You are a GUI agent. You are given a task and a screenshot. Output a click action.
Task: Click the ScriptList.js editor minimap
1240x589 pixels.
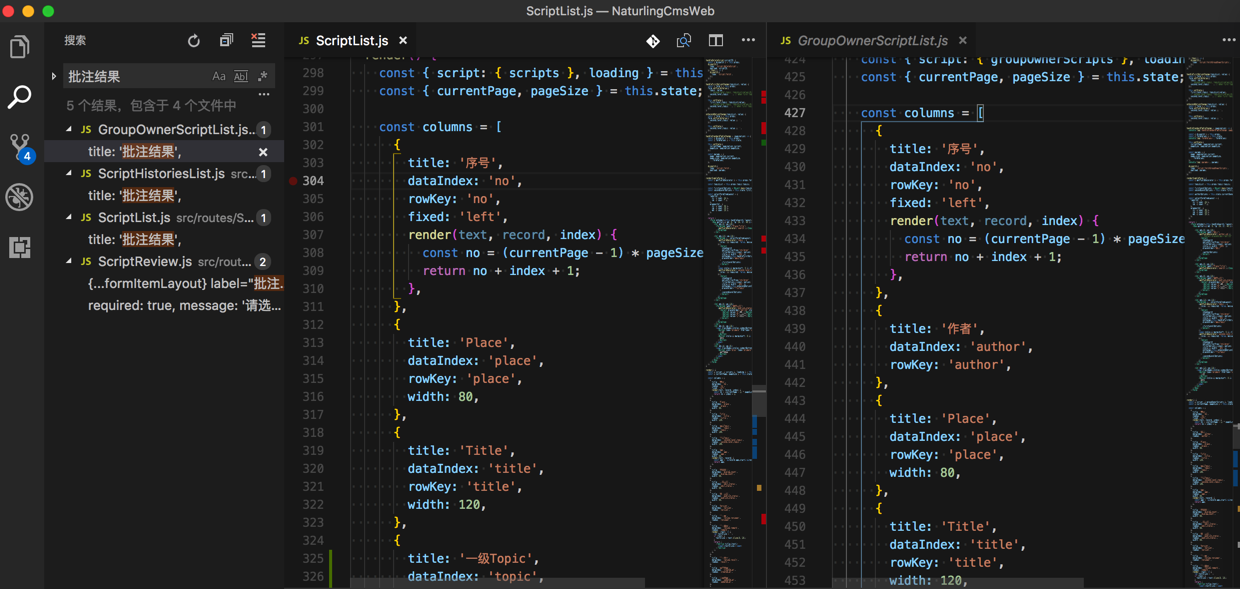click(729, 322)
